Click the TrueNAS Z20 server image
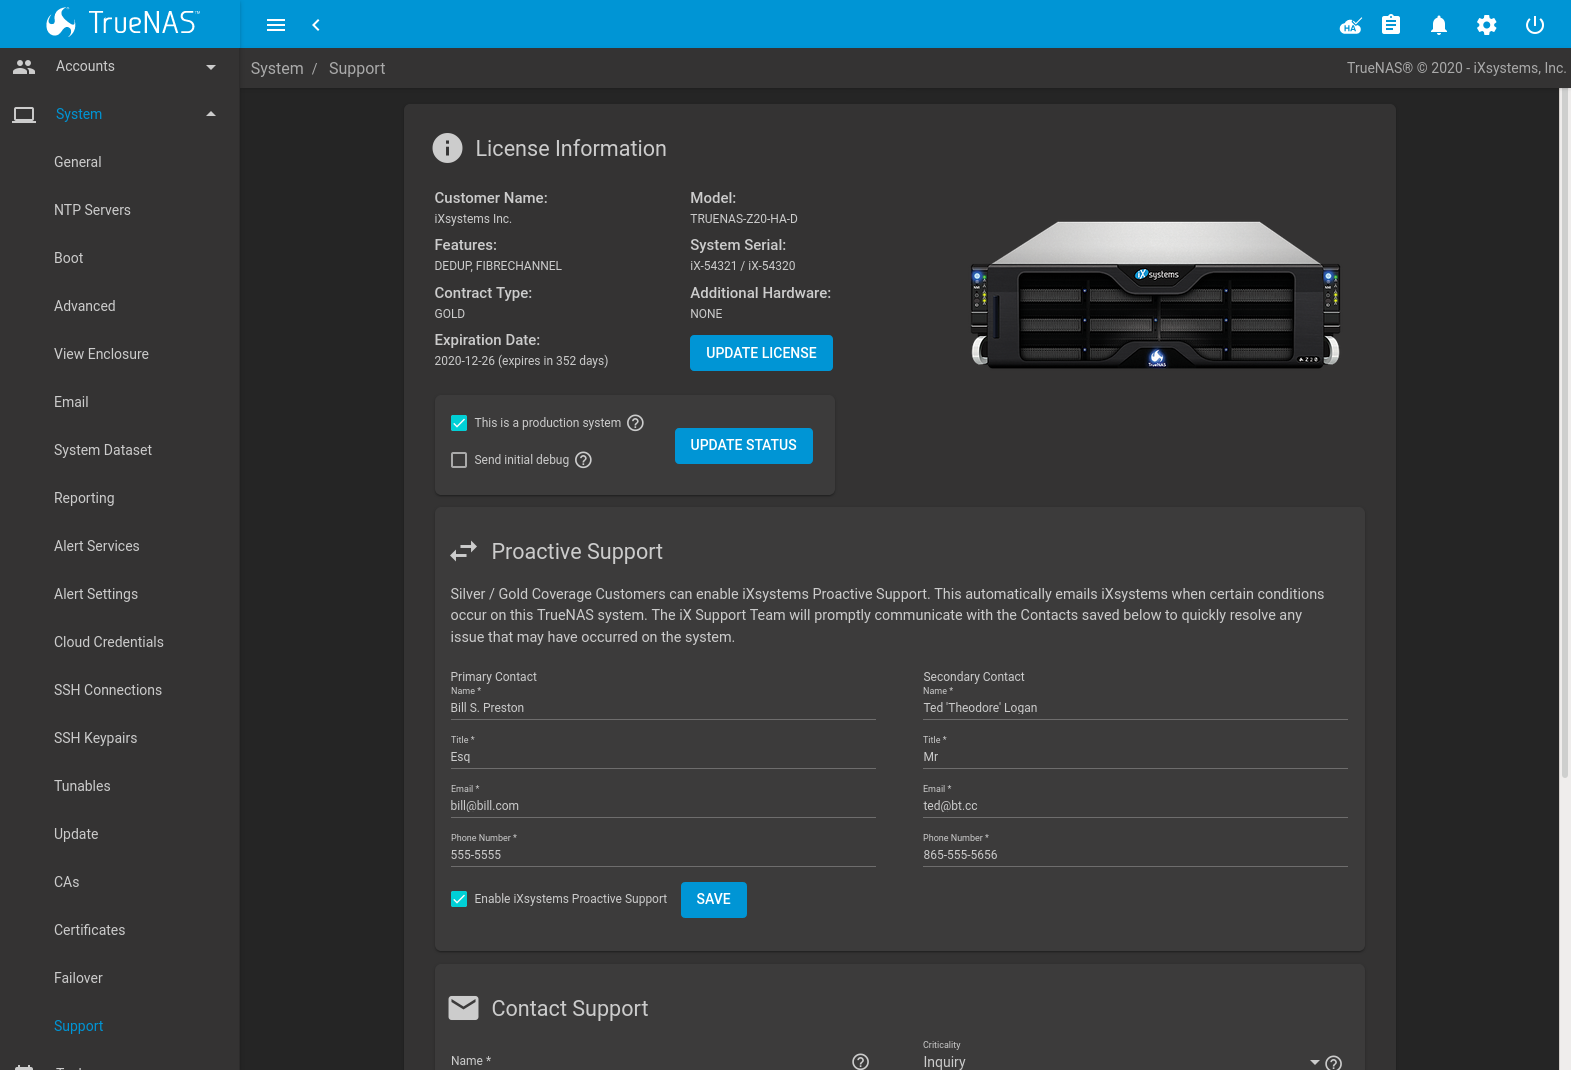1571x1070 pixels. (x=1155, y=295)
